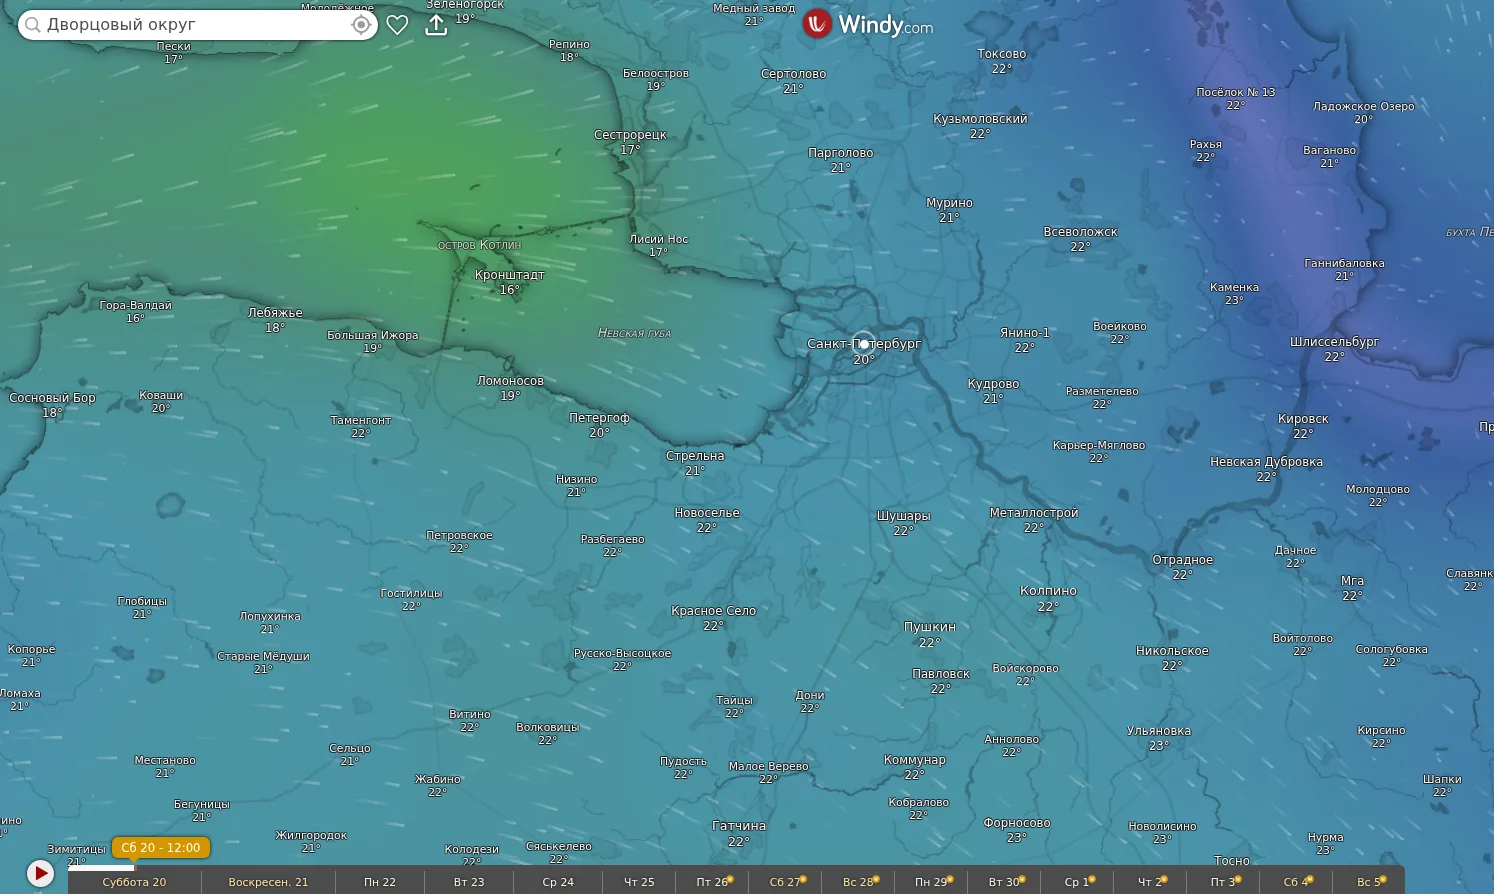
Task: Select Чт 25 on the timeline
Action: (639, 882)
